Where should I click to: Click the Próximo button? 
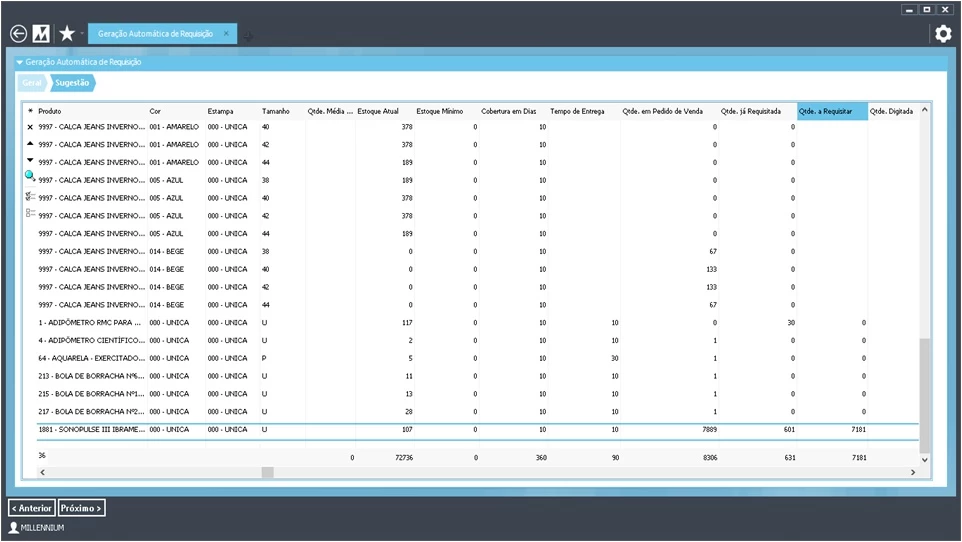coord(81,508)
